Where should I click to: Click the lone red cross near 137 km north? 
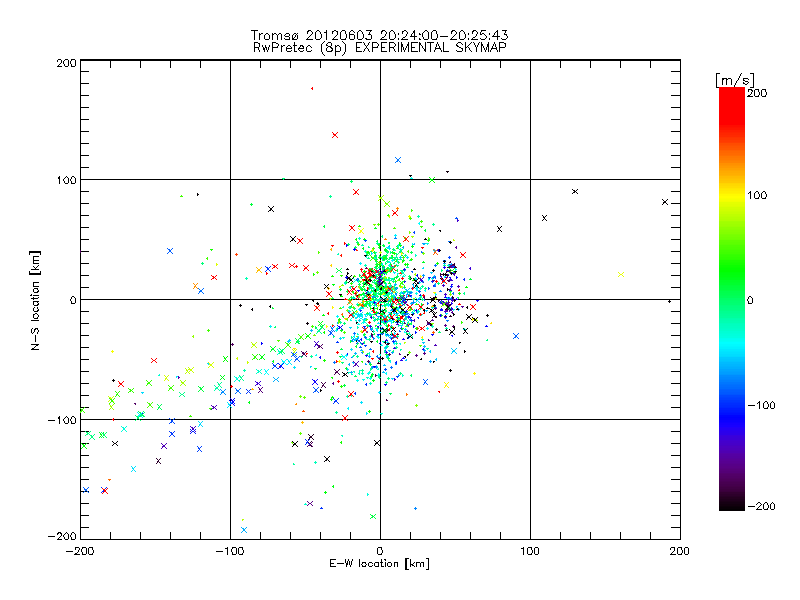[x=335, y=135]
